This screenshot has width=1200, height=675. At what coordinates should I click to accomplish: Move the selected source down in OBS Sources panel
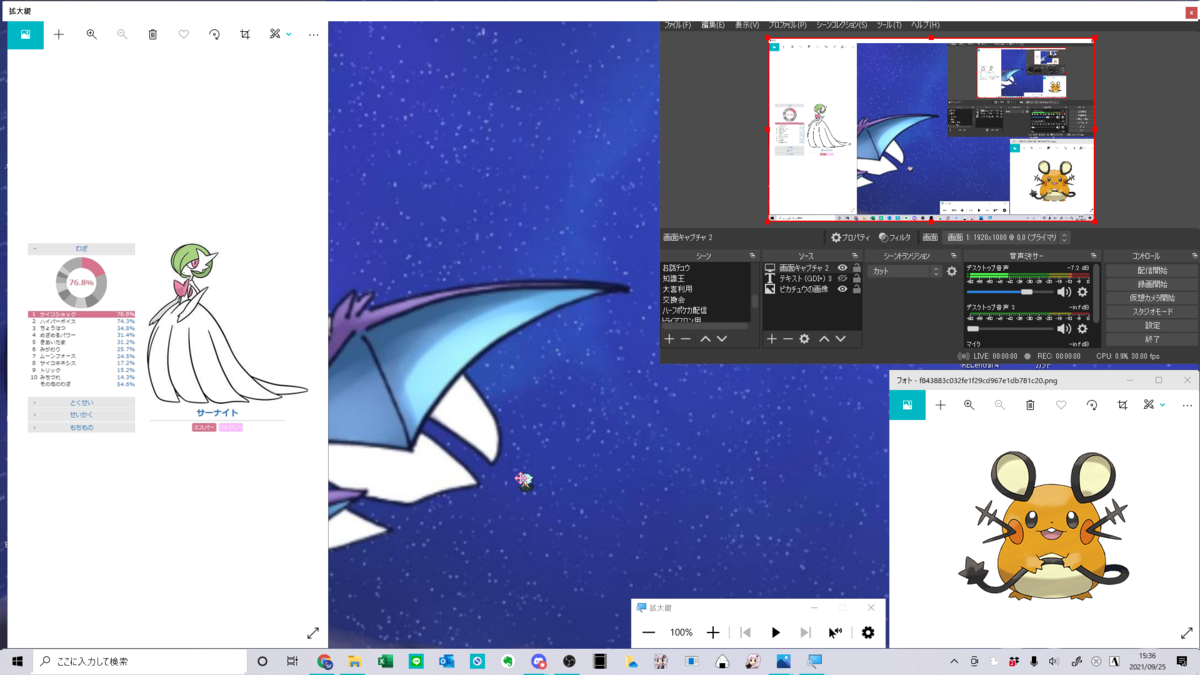(840, 339)
